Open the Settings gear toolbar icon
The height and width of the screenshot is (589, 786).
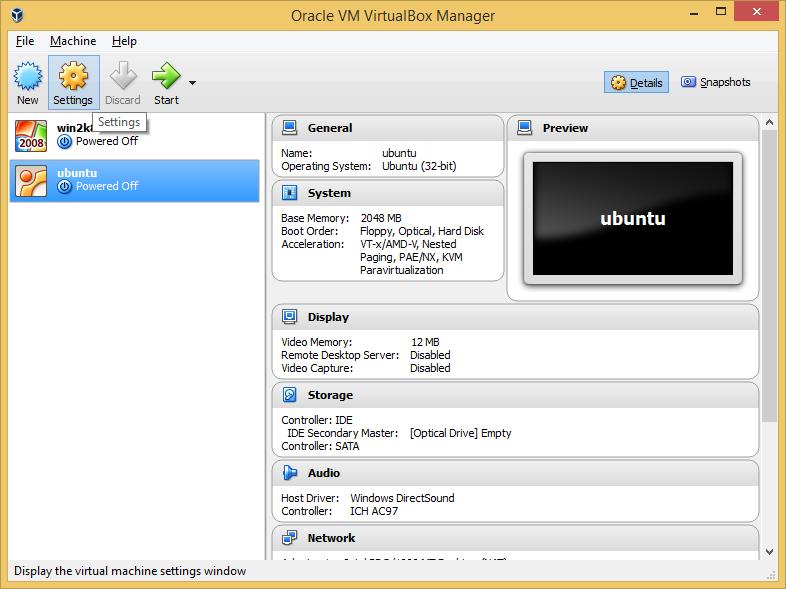click(73, 76)
